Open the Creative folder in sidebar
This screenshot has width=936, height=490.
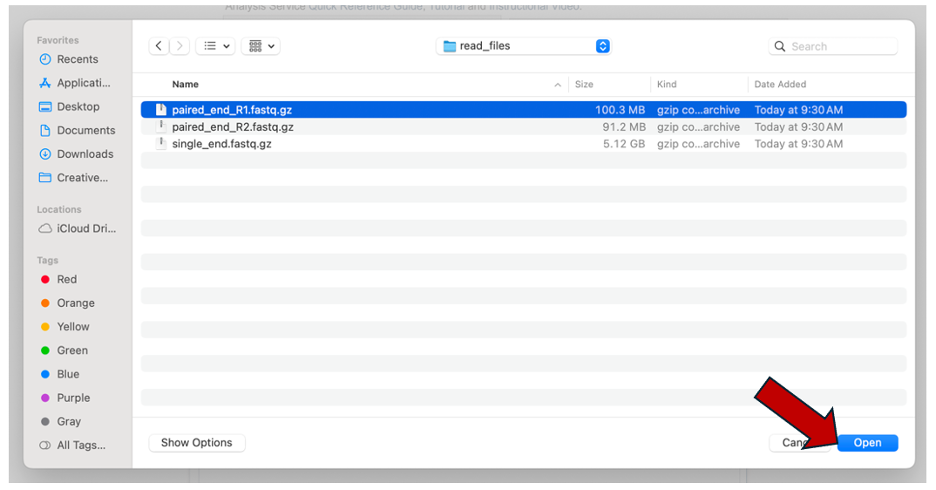pos(73,177)
